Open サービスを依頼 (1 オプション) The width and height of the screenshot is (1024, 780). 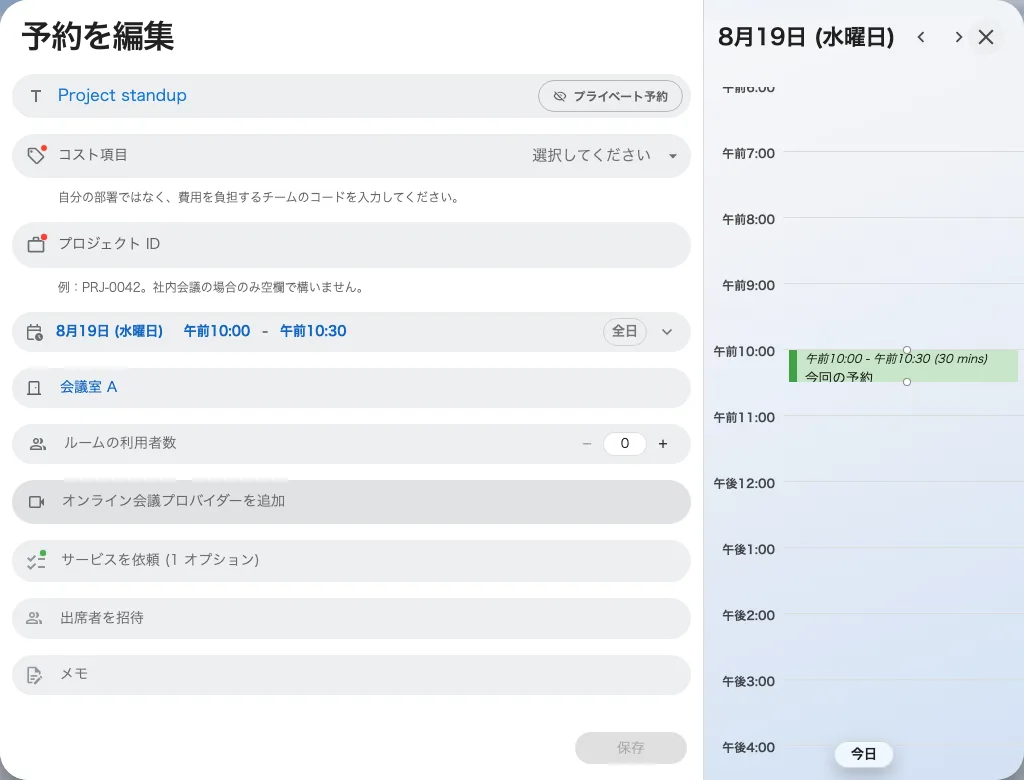pos(351,561)
